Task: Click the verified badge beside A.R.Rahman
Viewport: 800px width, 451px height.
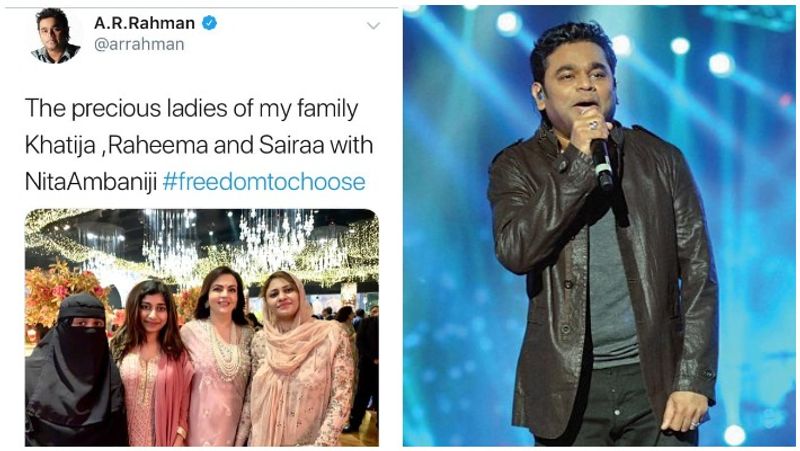Action: [208, 22]
